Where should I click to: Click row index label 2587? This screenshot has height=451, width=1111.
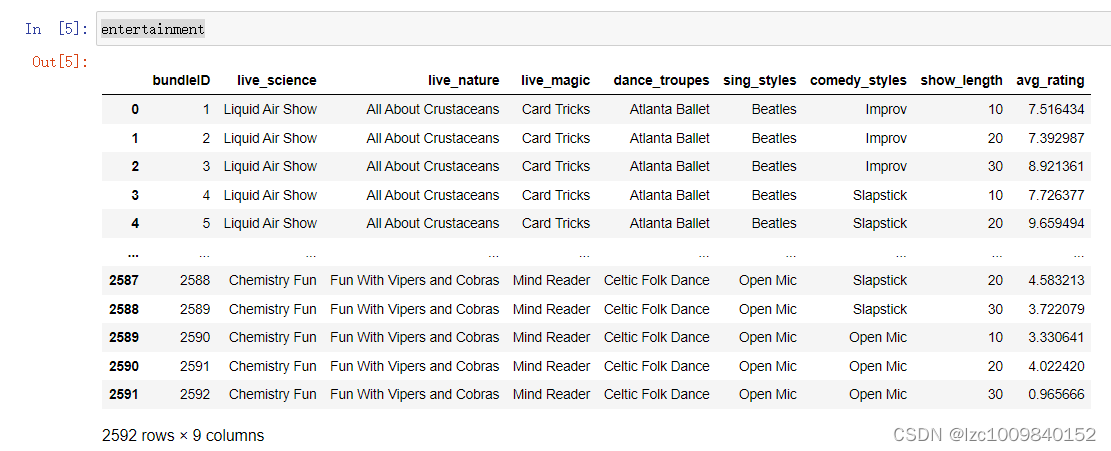pyautogui.click(x=124, y=281)
